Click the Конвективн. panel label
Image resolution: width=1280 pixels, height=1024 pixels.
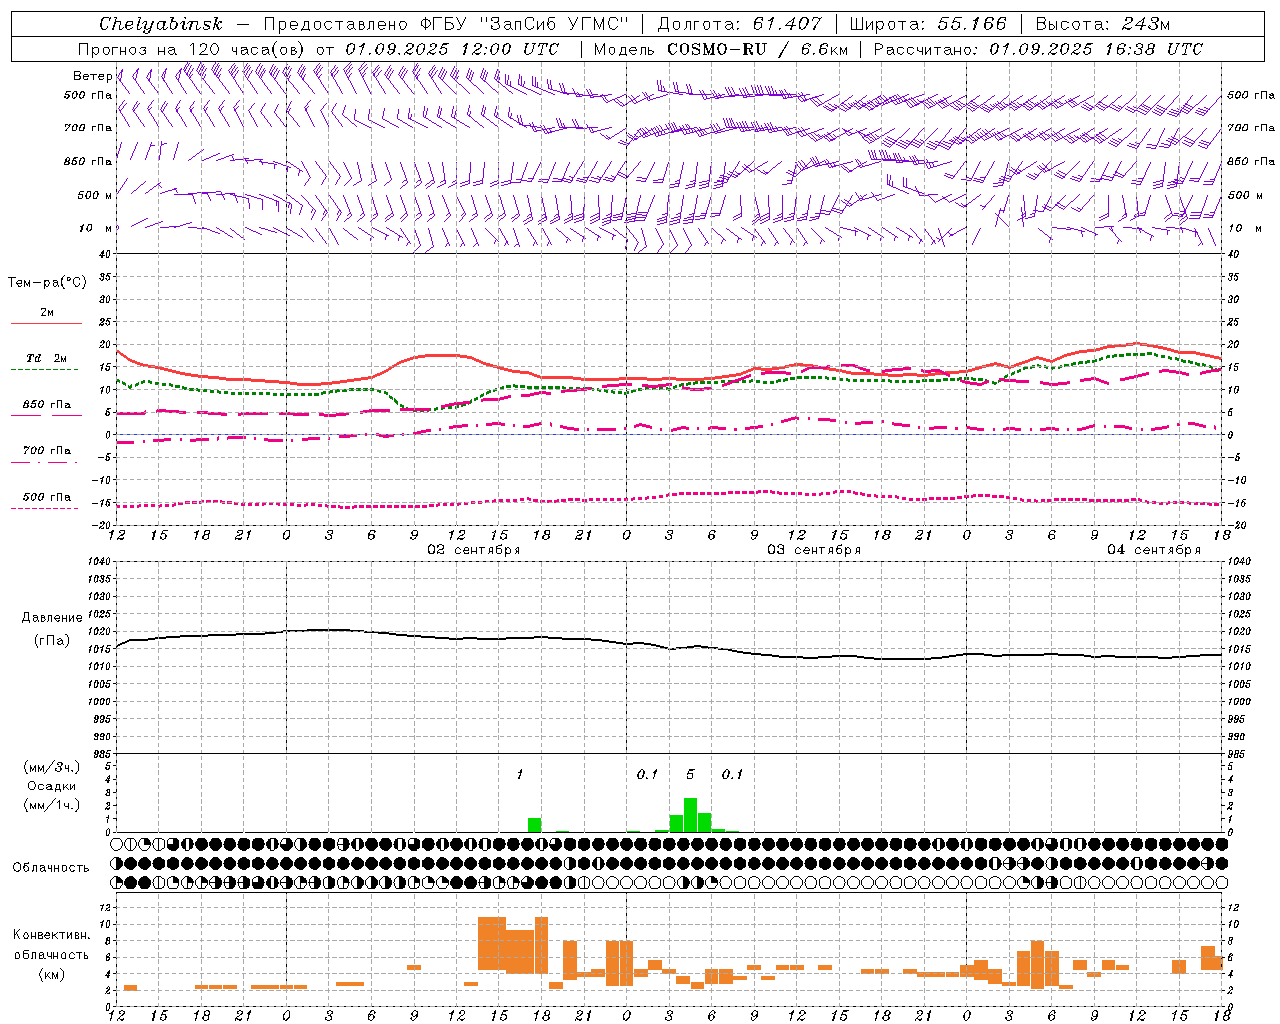(x=52, y=935)
